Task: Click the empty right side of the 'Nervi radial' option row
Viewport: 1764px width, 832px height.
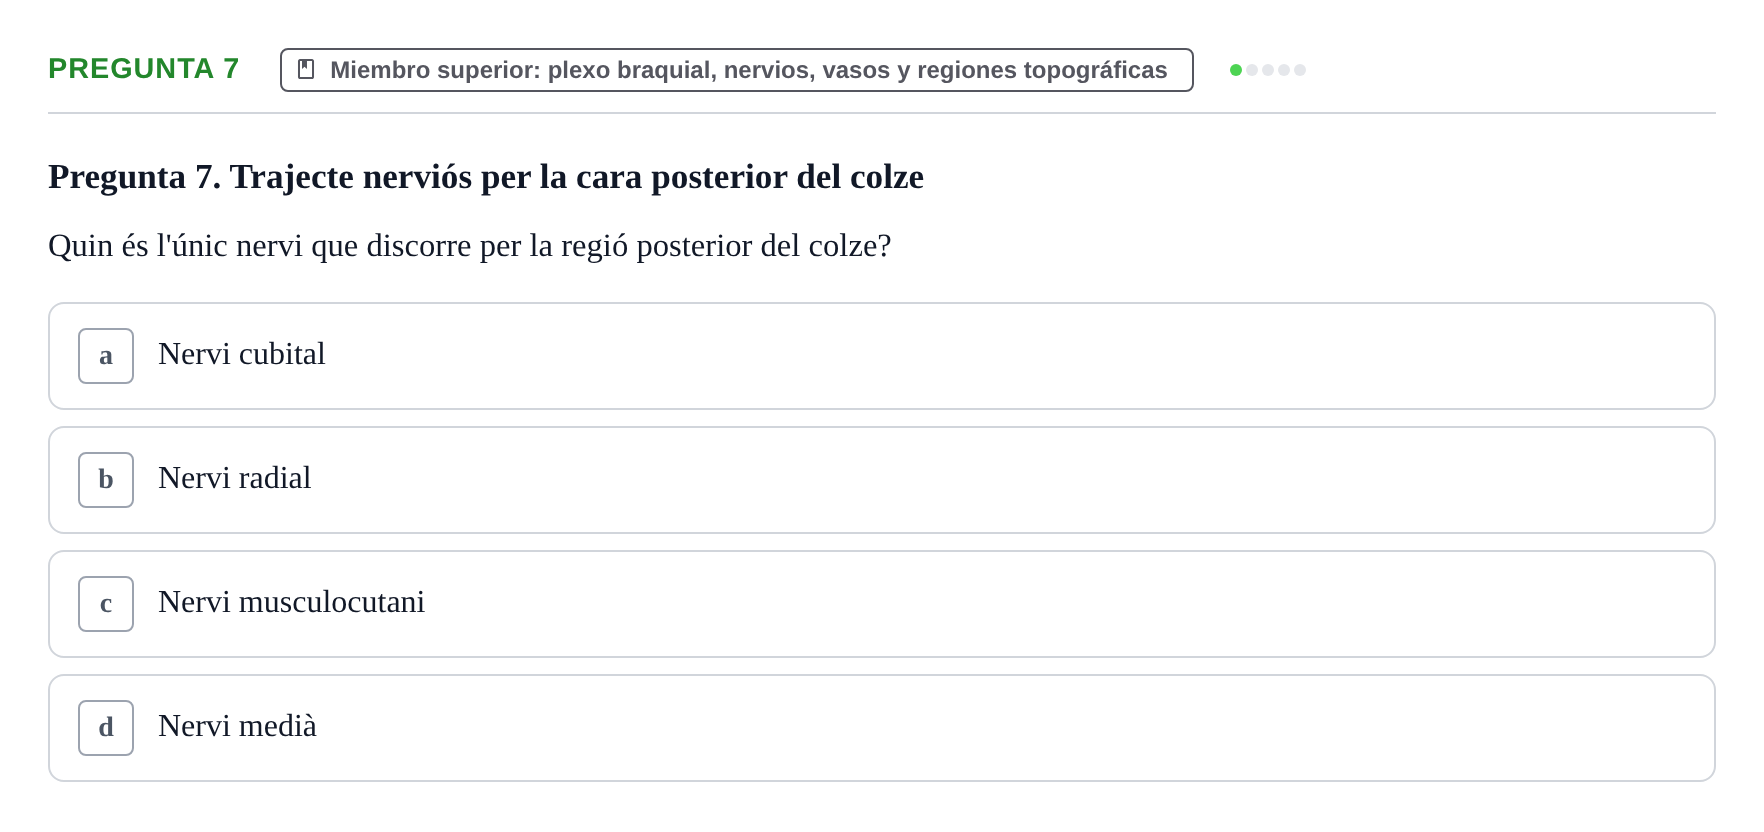Action: [1200, 480]
